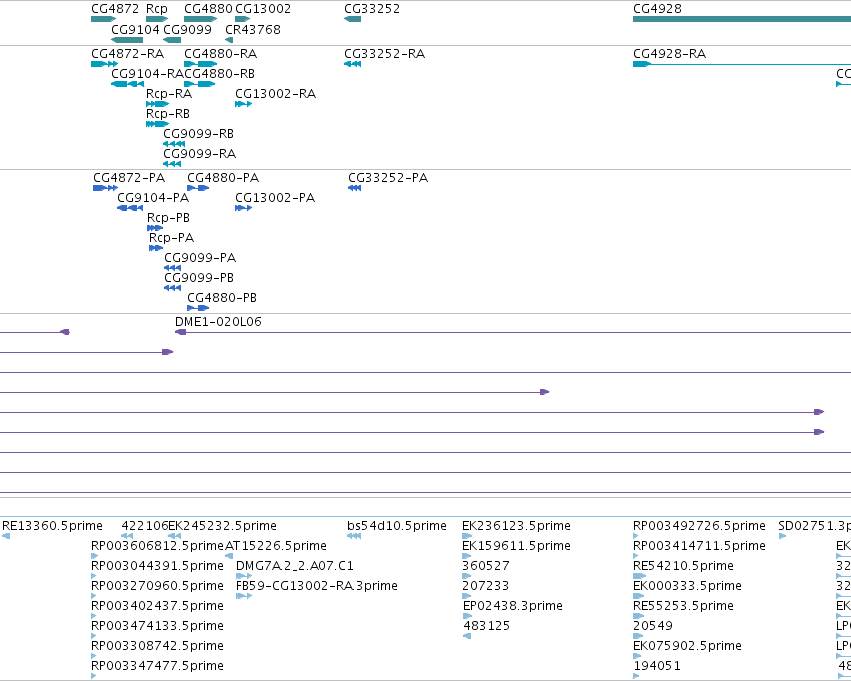Click the 20549 EST label
The image size is (851, 681).
click(653, 627)
